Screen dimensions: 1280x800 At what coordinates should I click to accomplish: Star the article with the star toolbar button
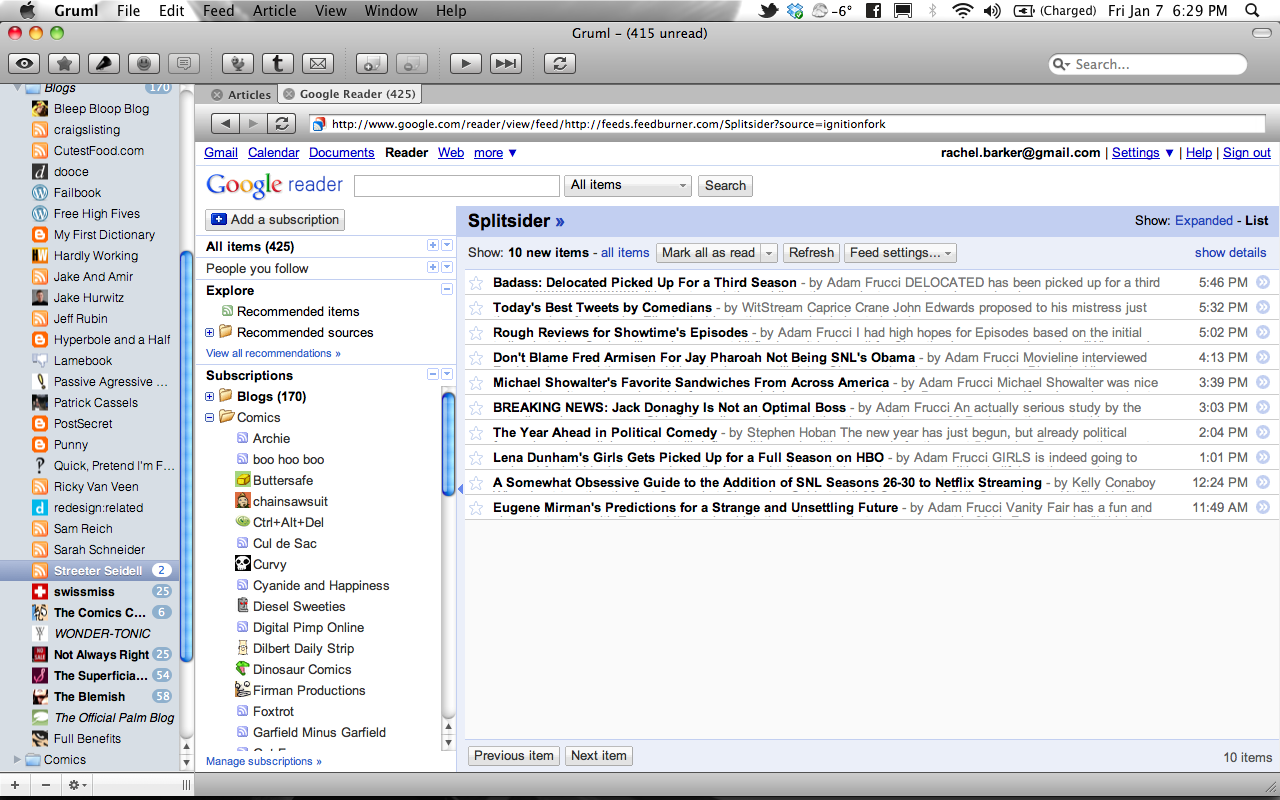click(x=65, y=63)
